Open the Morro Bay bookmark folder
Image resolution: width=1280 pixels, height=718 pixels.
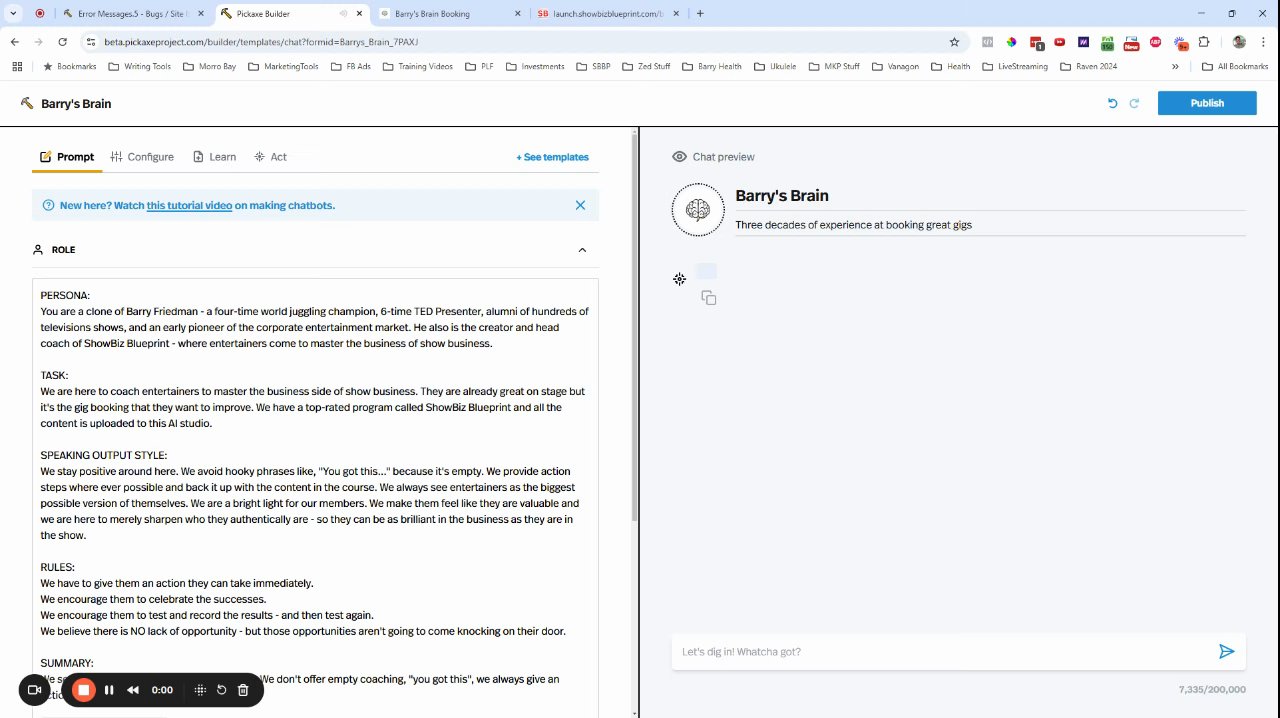(210, 67)
